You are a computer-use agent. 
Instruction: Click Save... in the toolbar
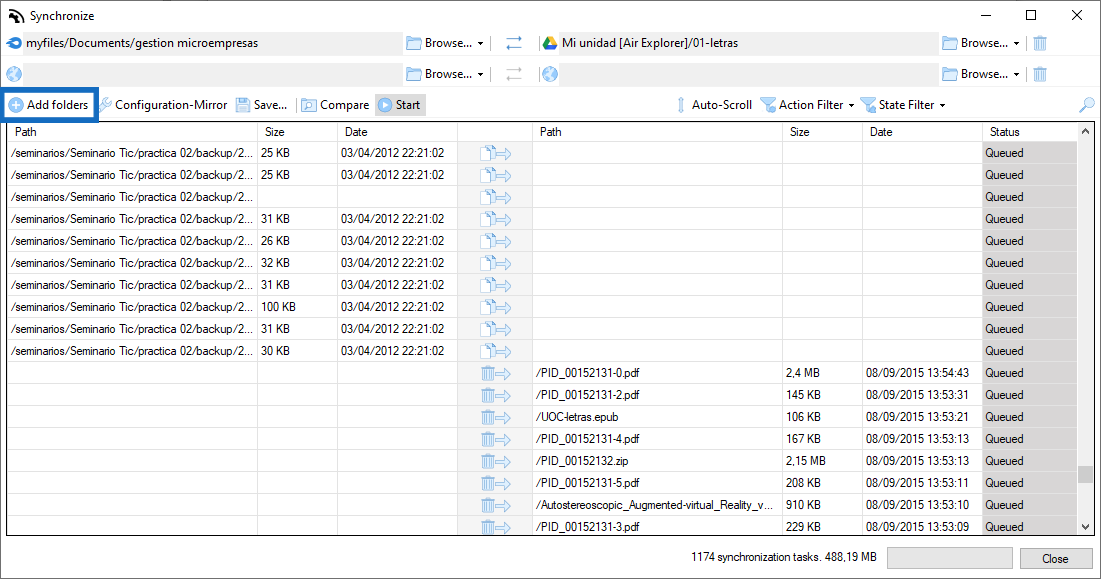[261, 105]
